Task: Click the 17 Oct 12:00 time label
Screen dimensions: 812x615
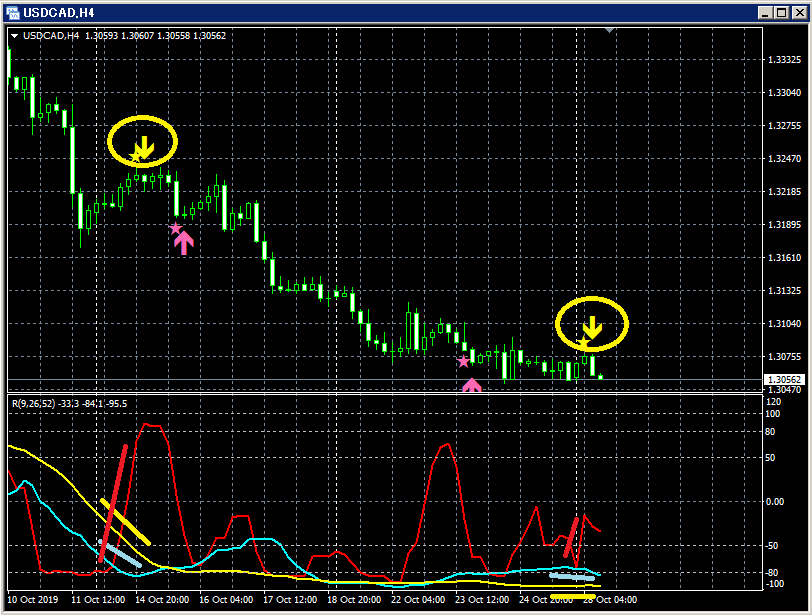Action: coord(290,599)
